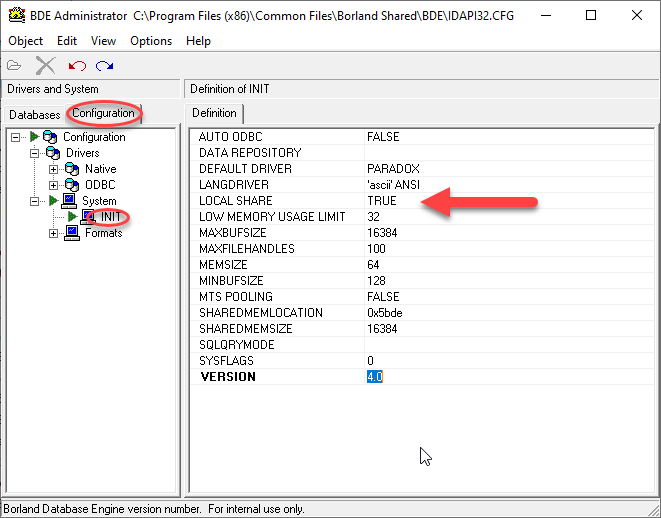Click the AUTO ODBC value FALSE
This screenshot has height=518, width=661.
pos(383,137)
